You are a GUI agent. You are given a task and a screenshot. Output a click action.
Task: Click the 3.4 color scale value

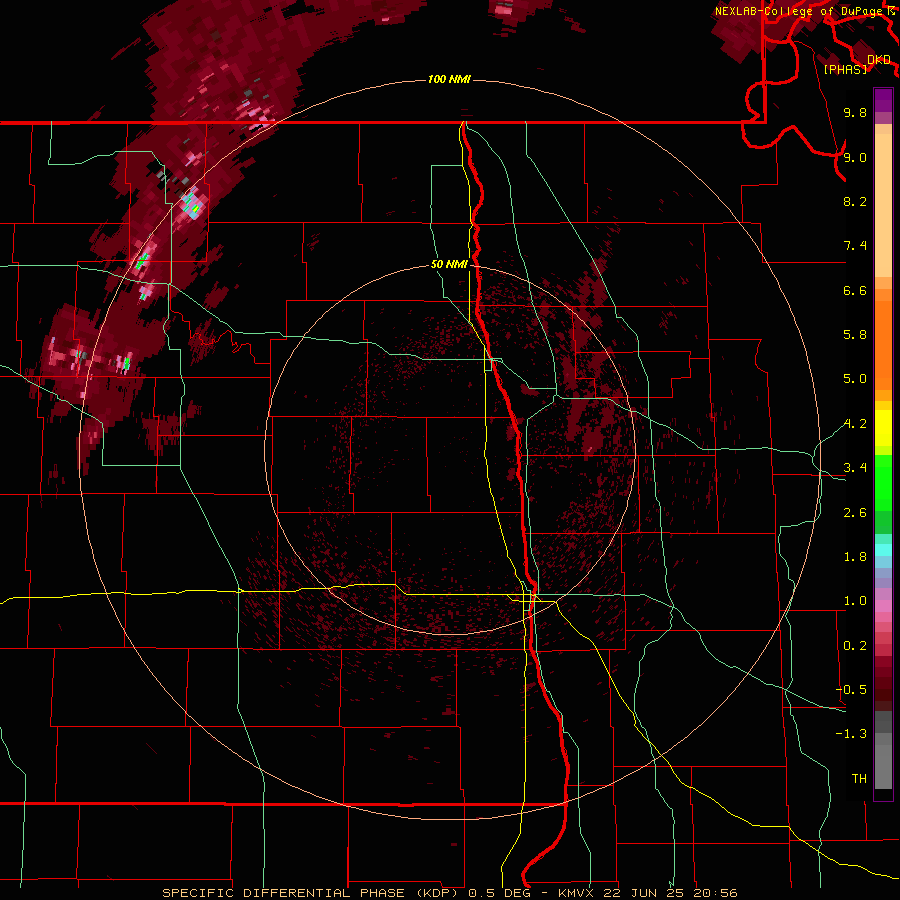(855, 468)
